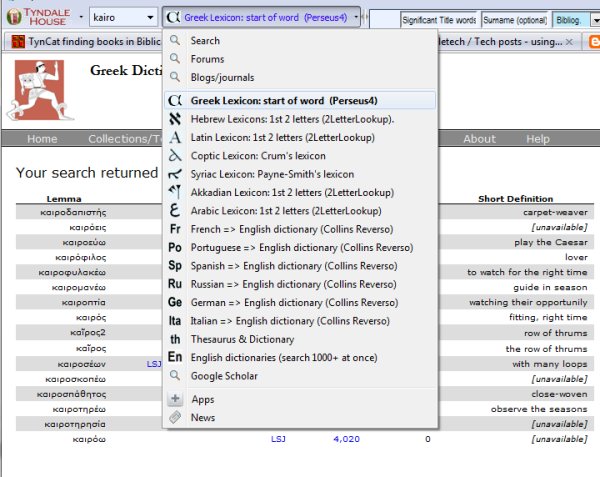Click the th Thesaurus icon
600x477 pixels.
click(x=175, y=339)
